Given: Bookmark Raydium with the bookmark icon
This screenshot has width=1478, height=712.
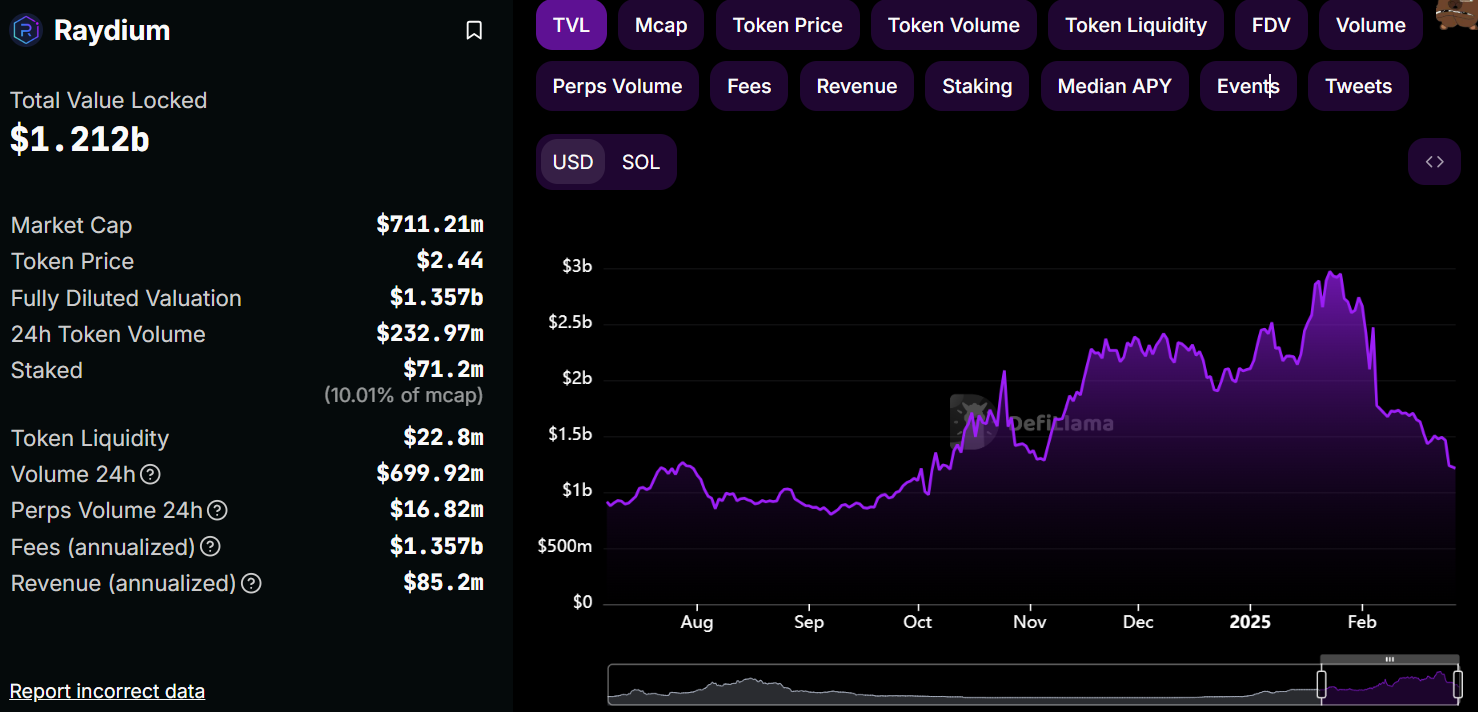Looking at the screenshot, I should (474, 31).
